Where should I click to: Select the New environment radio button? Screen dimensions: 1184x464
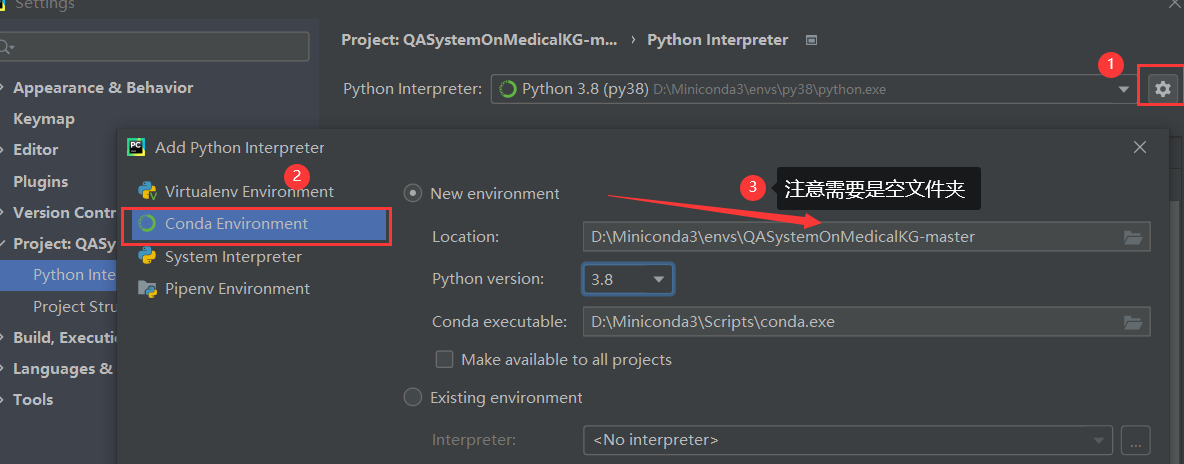(x=412, y=193)
